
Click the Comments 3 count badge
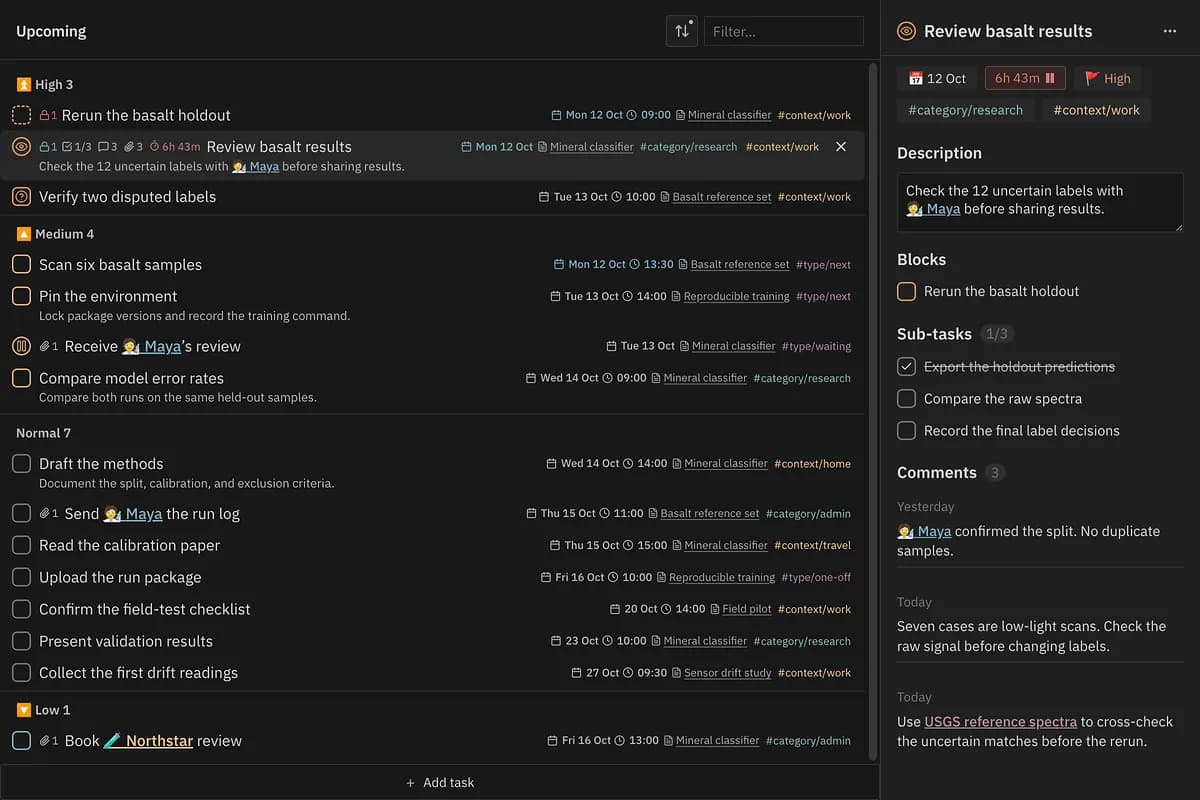pyautogui.click(x=994, y=473)
